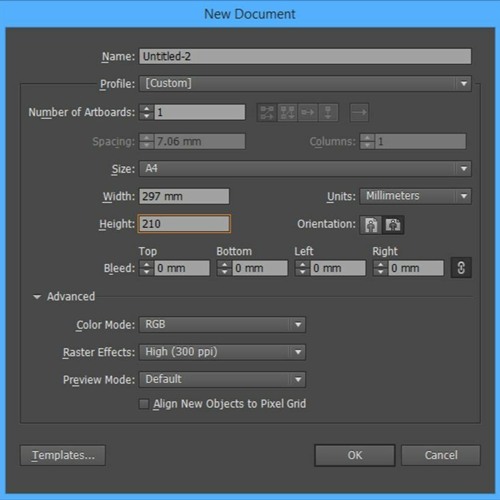Collapse the Advanced section

pyautogui.click(x=37, y=297)
